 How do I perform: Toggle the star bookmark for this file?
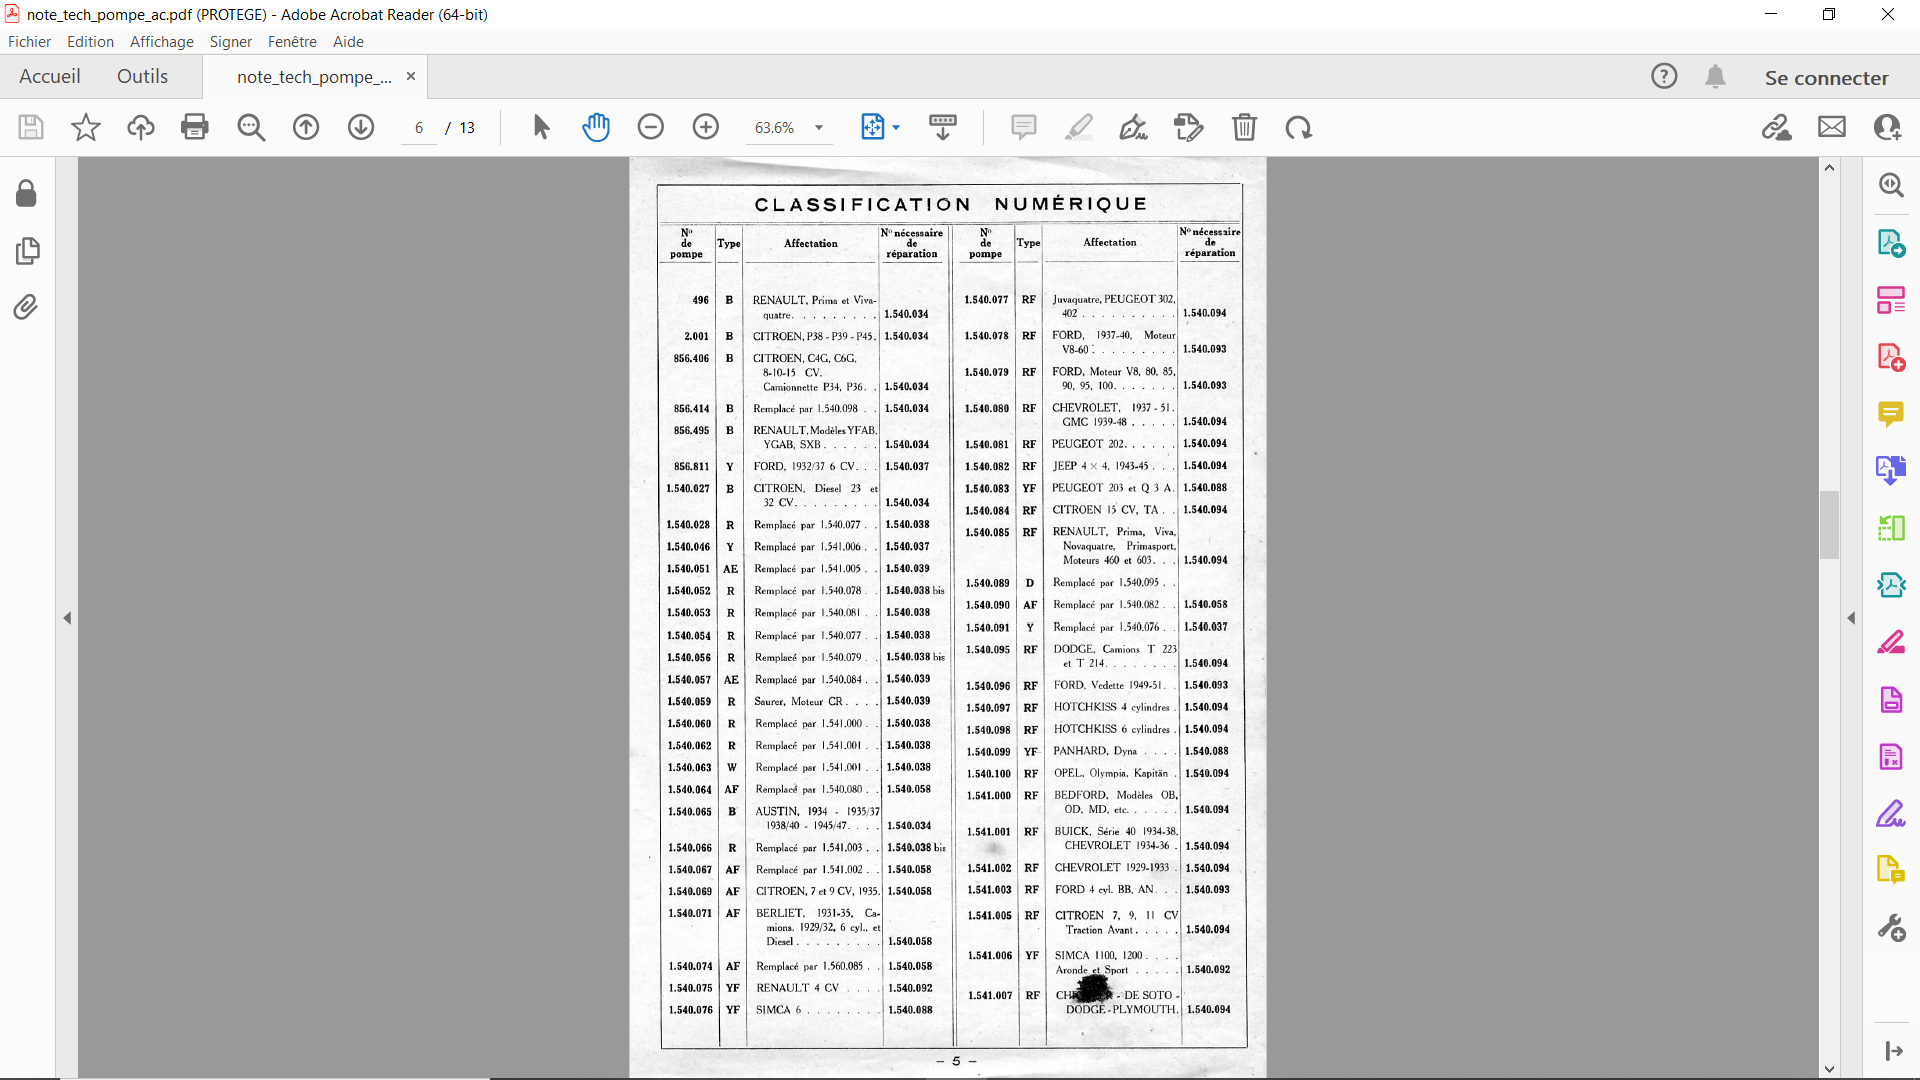(x=86, y=127)
